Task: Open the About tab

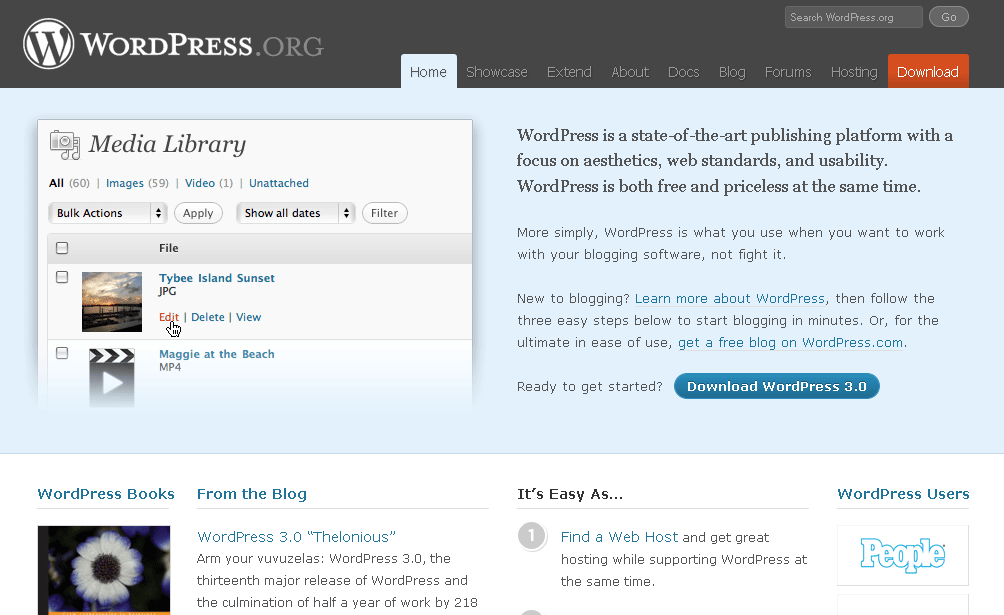Action: click(x=630, y=72)
